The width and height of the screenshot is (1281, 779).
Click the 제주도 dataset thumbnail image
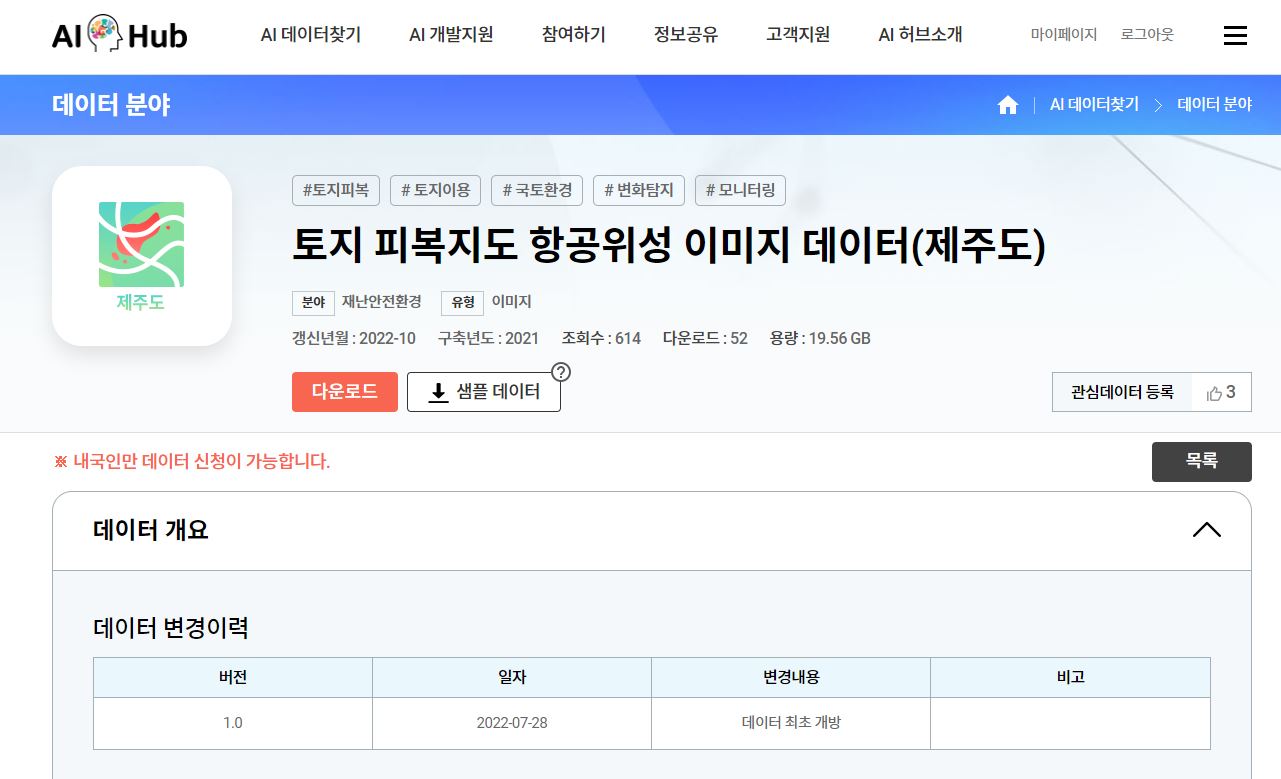pos(141,256)
